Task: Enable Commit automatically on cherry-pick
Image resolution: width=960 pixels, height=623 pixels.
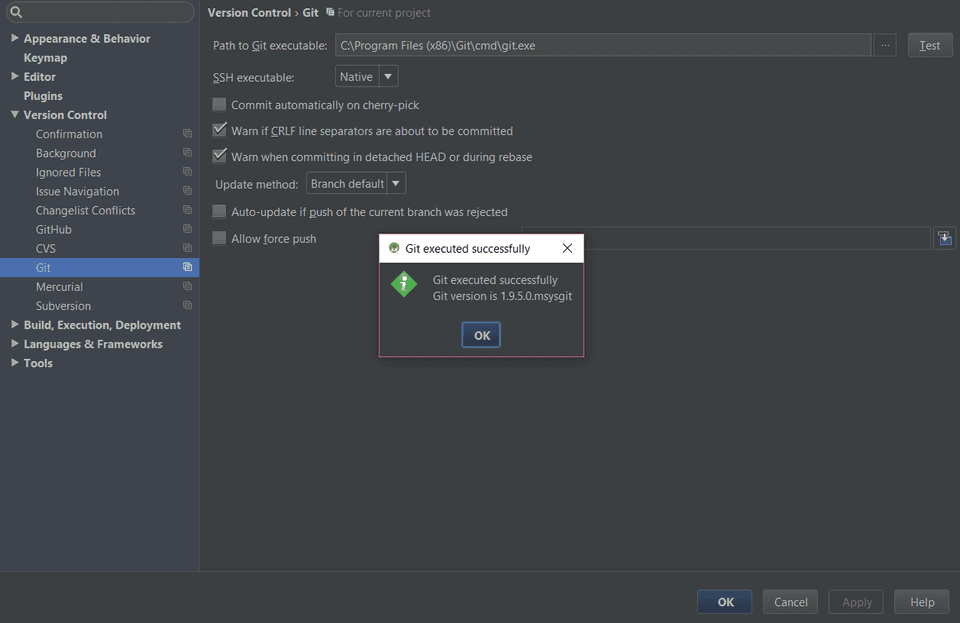Action: (220, 105)
